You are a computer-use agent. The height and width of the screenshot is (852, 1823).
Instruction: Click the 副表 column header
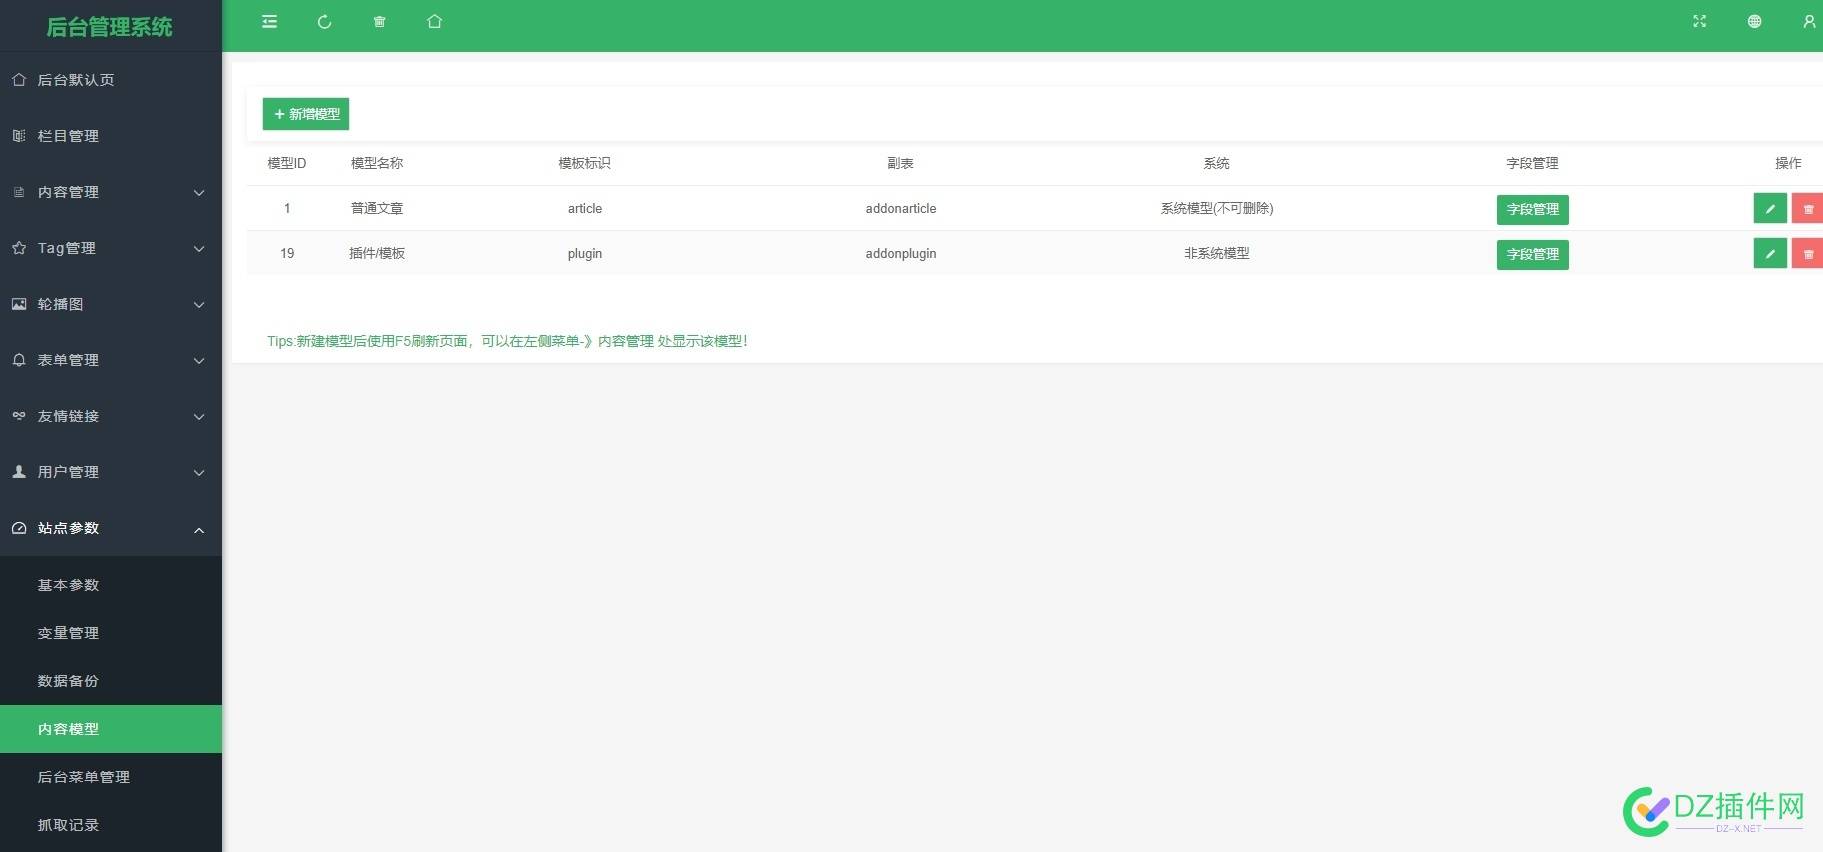click(901, 163)
